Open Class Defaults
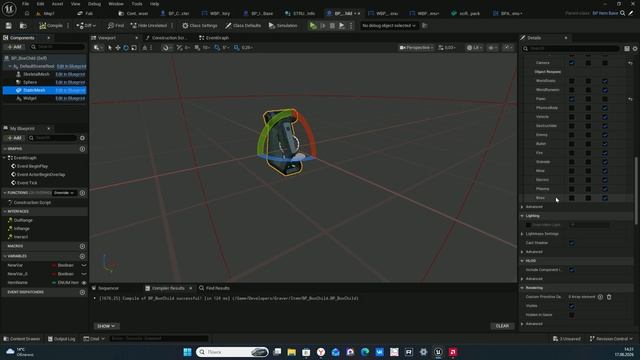Screen dimensions: 640x360 click(243, 25)
